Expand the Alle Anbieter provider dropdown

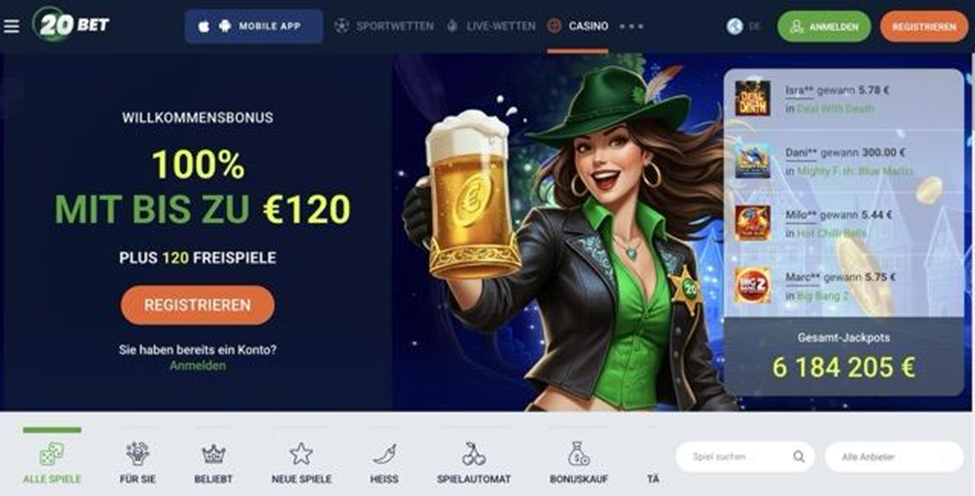(x=894, y=457)
